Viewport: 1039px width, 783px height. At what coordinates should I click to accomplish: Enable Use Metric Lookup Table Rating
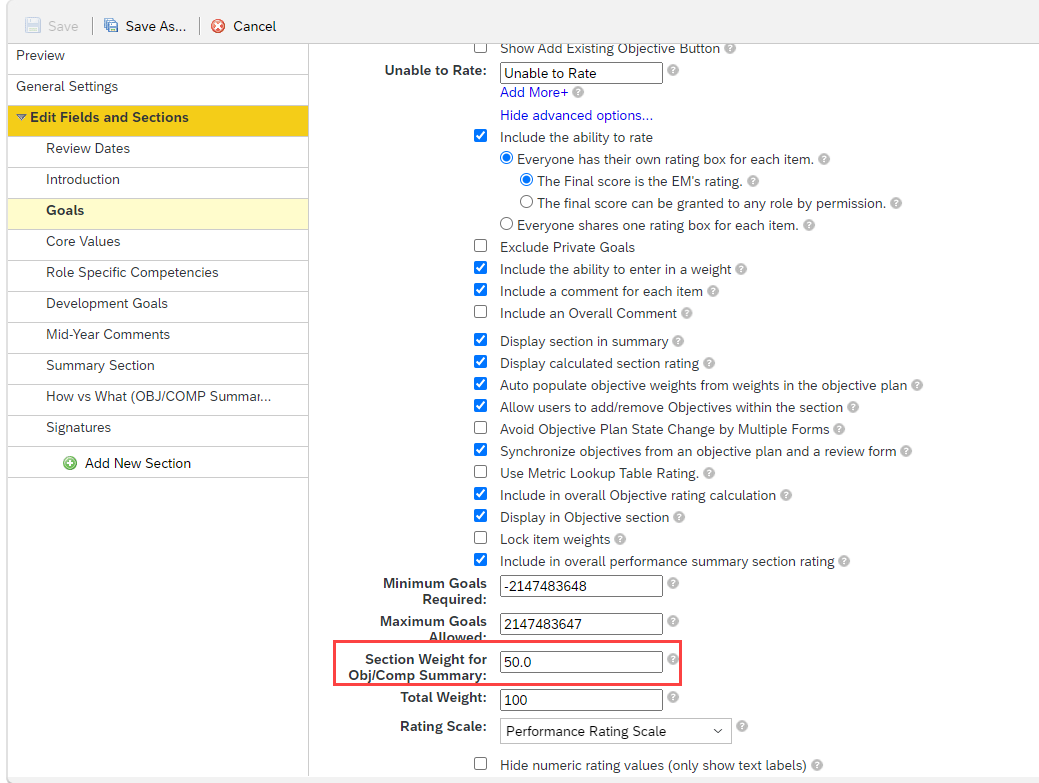pyautogui.click(x=480, y=472)
